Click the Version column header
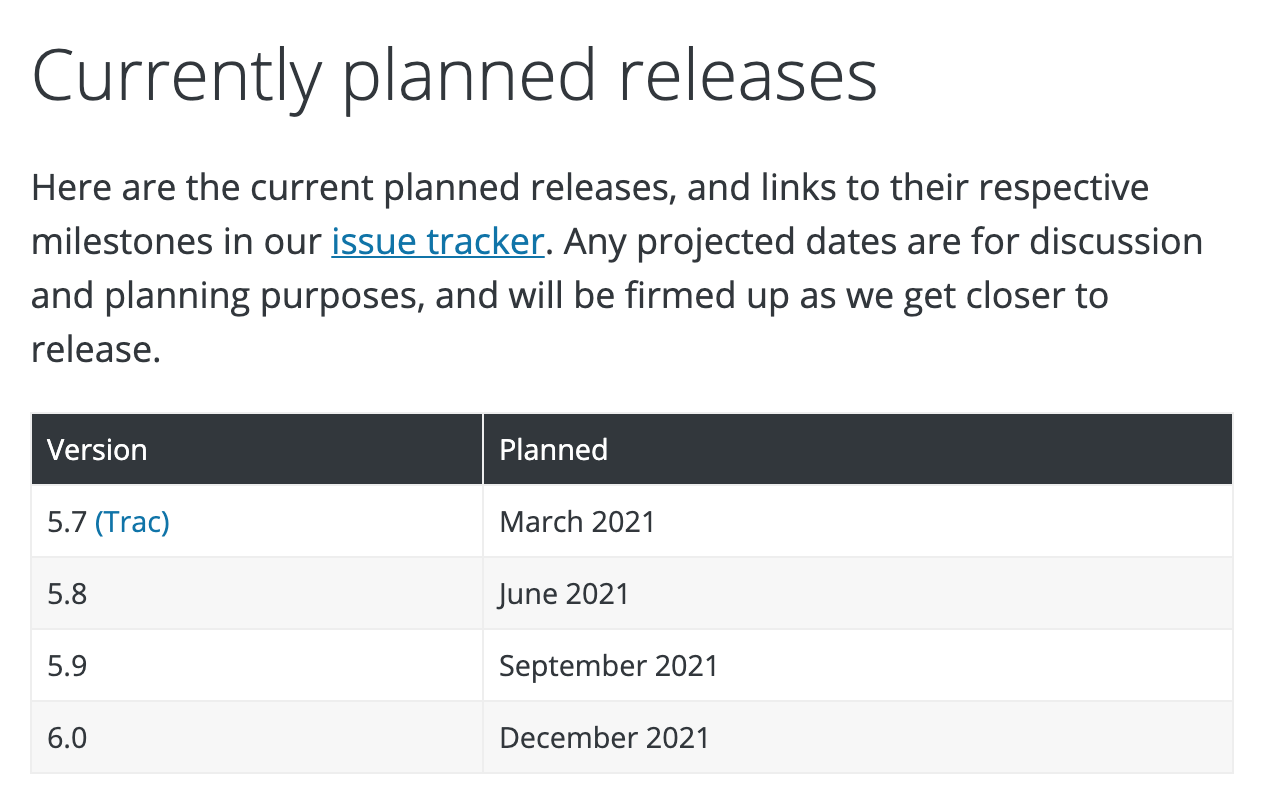1280x812 pixels. coord(257,449)
